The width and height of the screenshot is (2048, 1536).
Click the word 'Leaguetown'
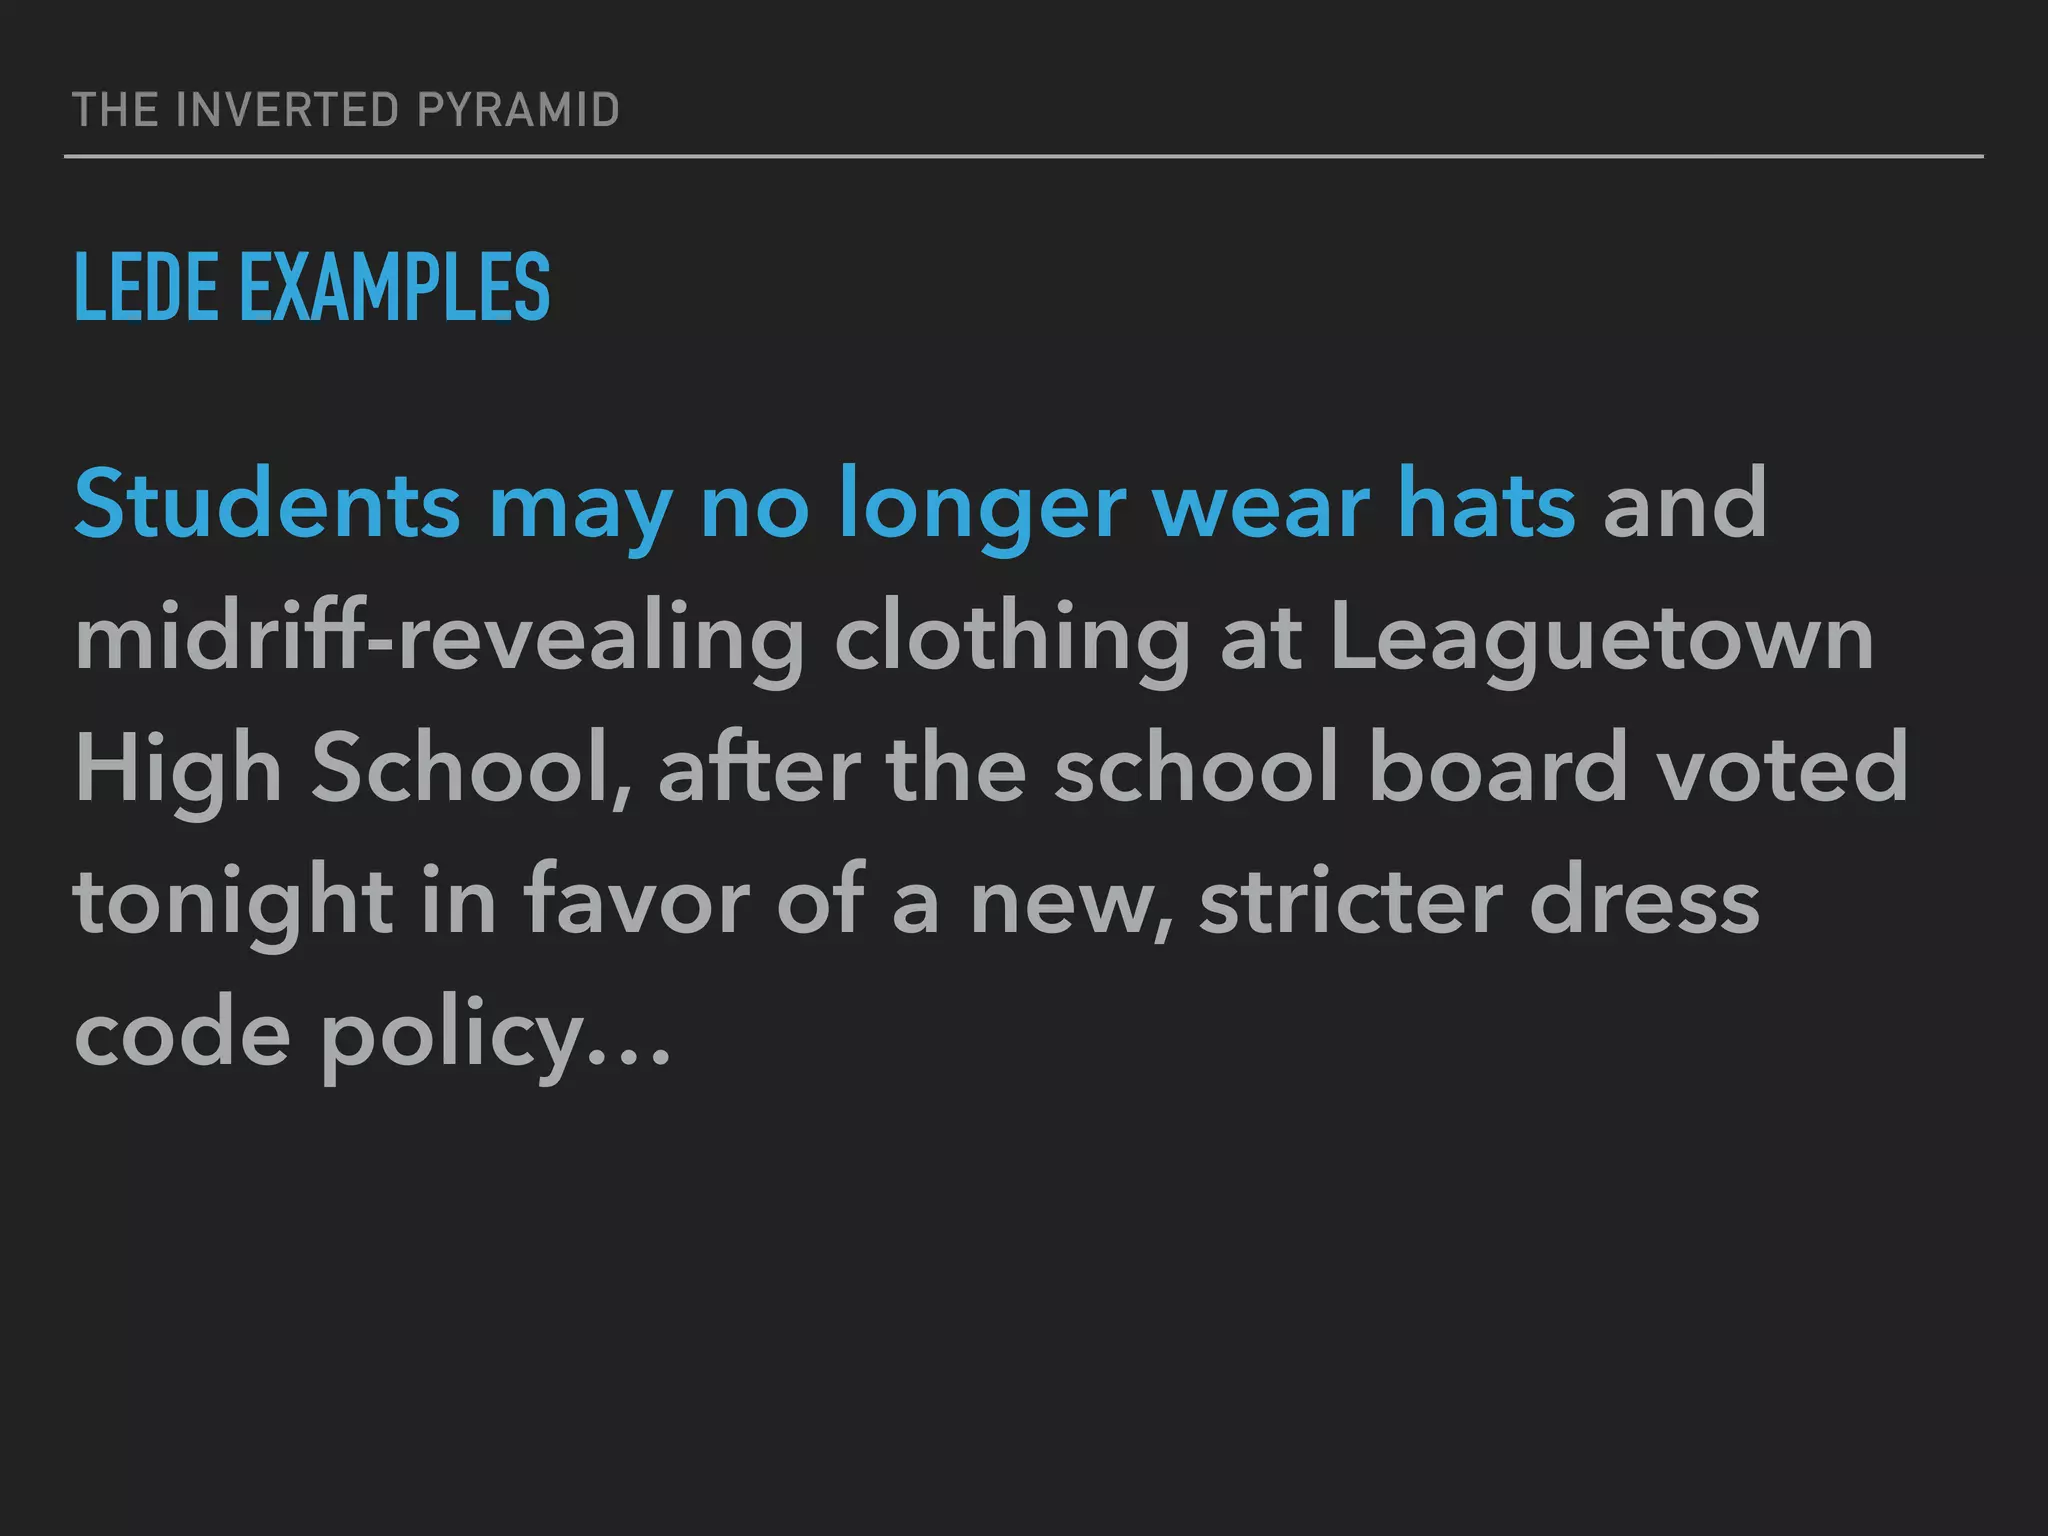1602,639
